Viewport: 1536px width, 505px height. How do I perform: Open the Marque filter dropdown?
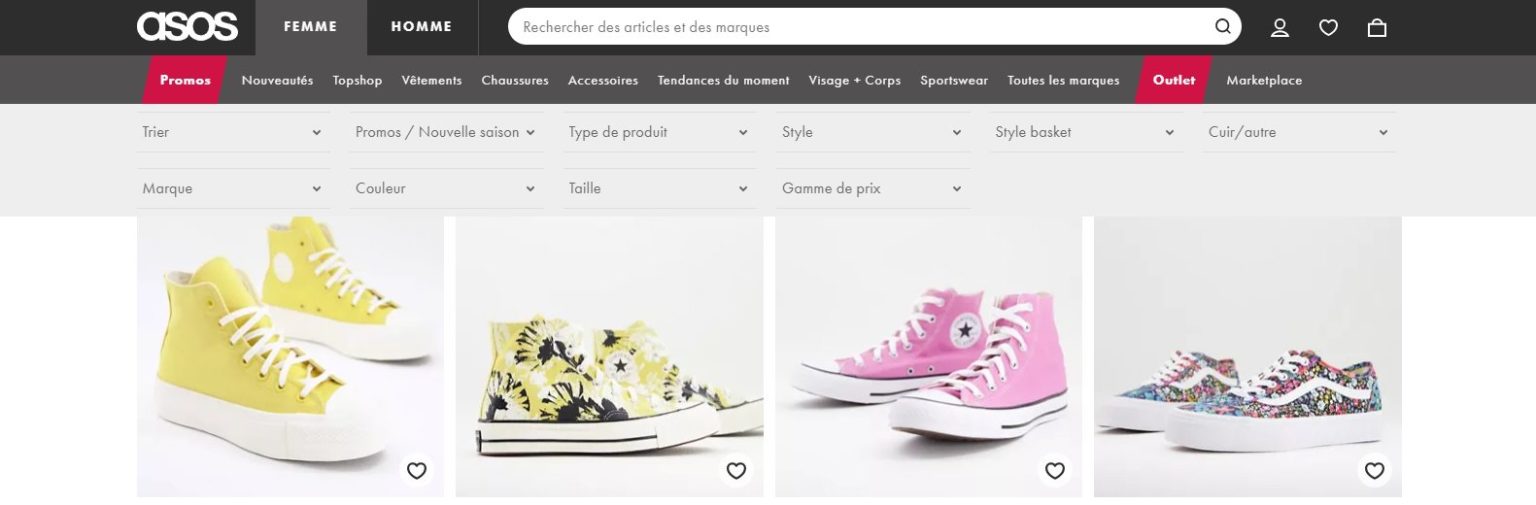(232, 188)
